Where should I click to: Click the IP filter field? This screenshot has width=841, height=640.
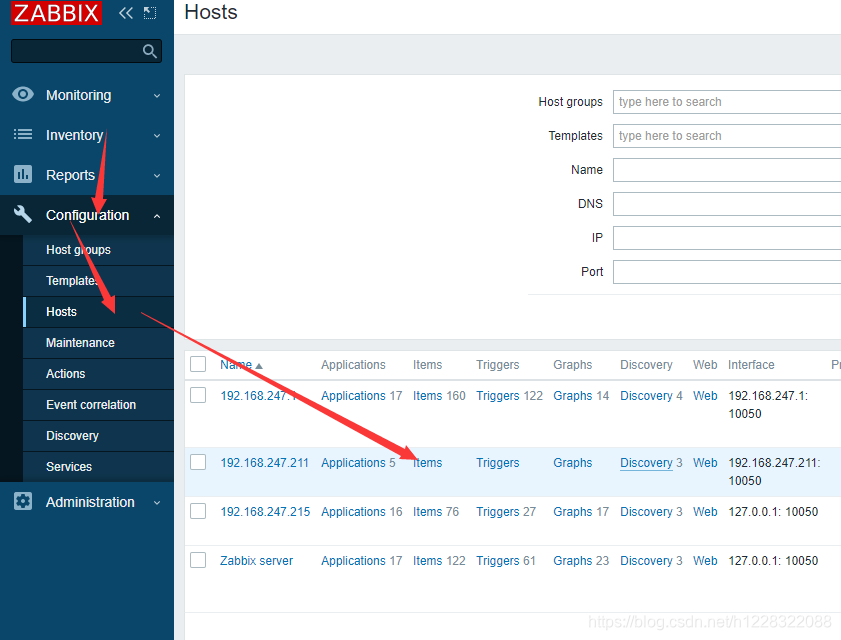(x=727, y=238)
